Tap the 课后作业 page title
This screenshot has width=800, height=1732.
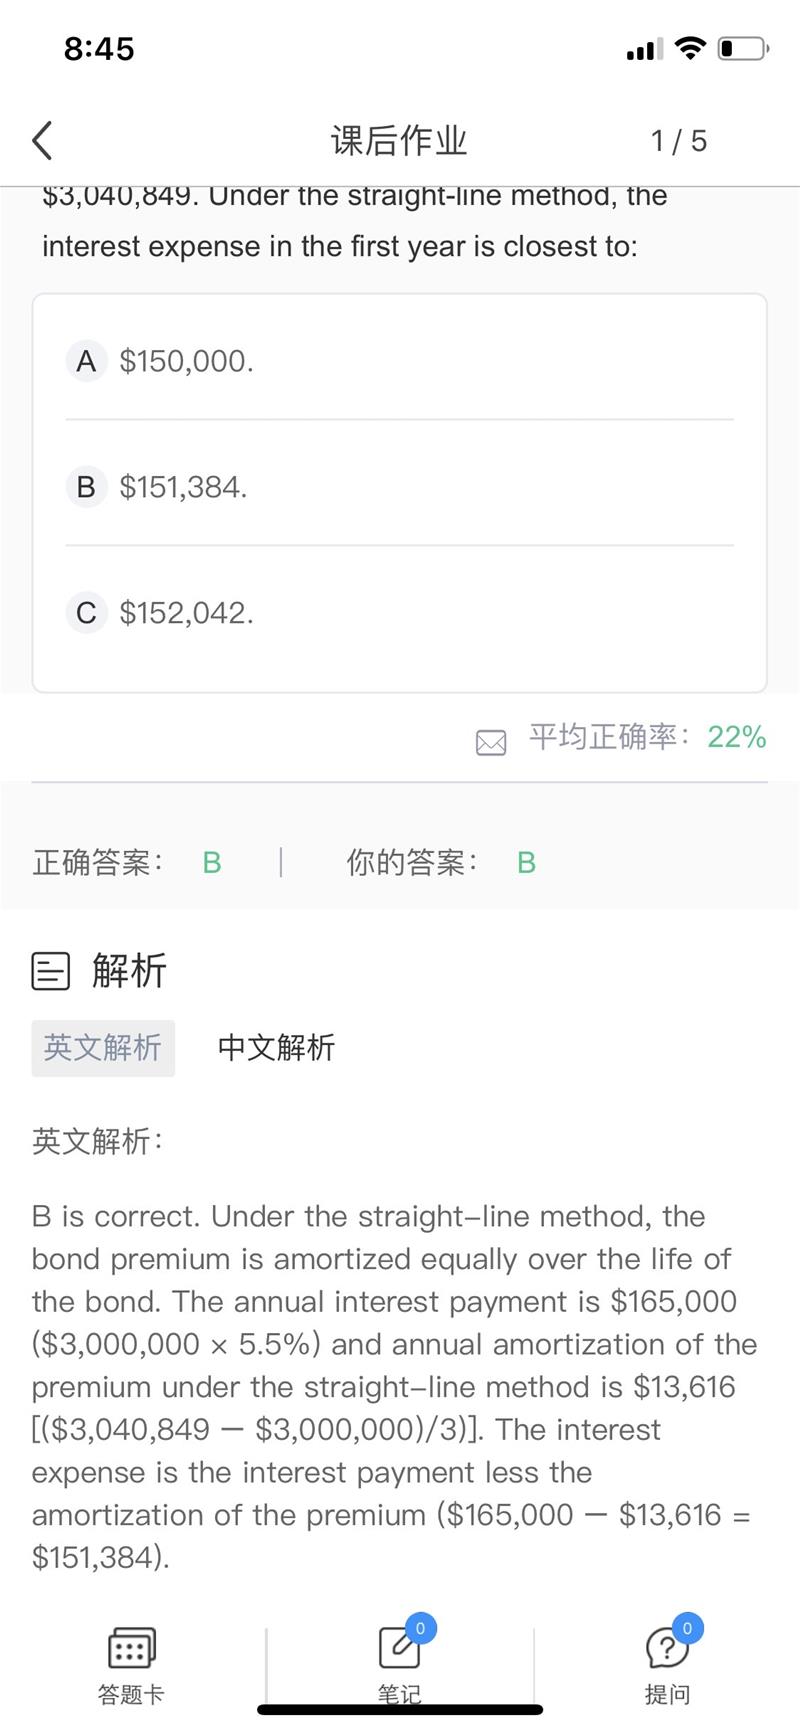(399, 141)
